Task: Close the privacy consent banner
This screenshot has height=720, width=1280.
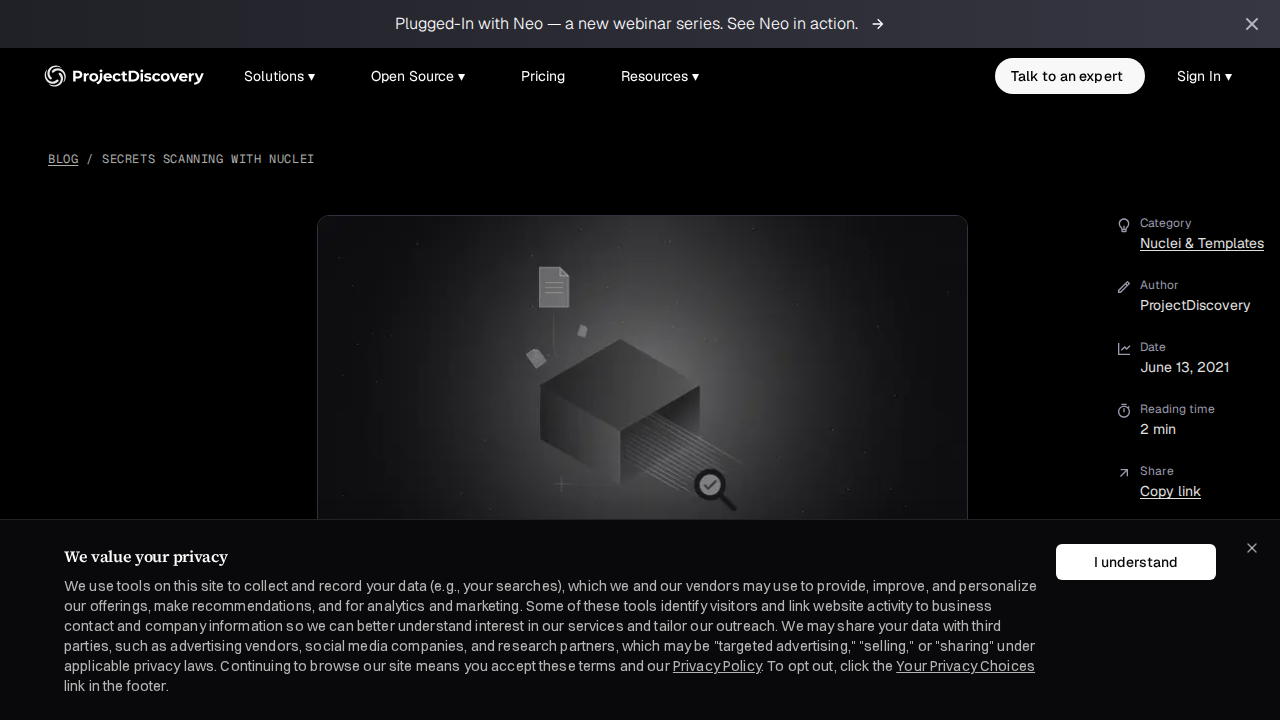Action: (1252, 548)
